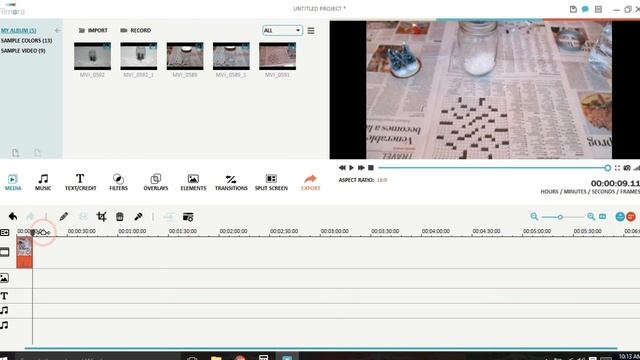Open the voiceover microphone tool
This screenshot has width=640, height=360.
tap(138, 216)
